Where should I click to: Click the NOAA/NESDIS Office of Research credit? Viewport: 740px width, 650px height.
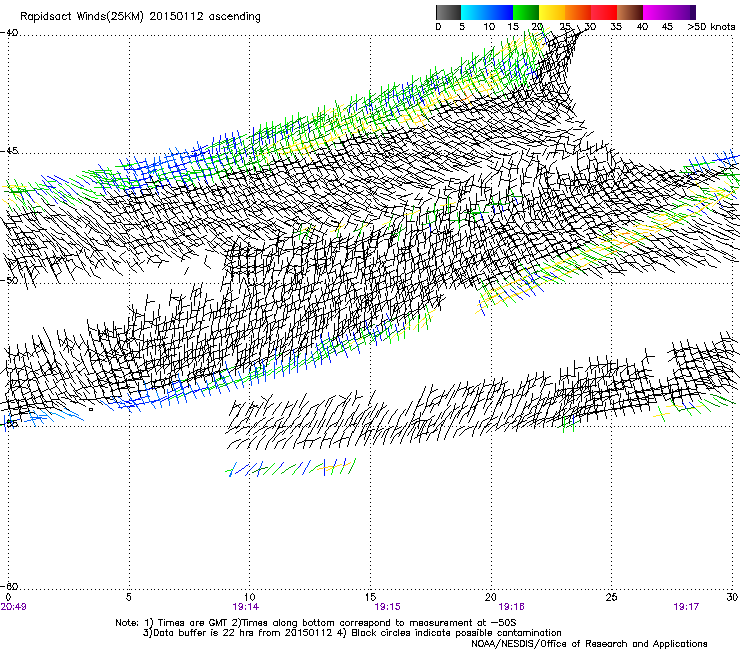(x=589, y=644)
